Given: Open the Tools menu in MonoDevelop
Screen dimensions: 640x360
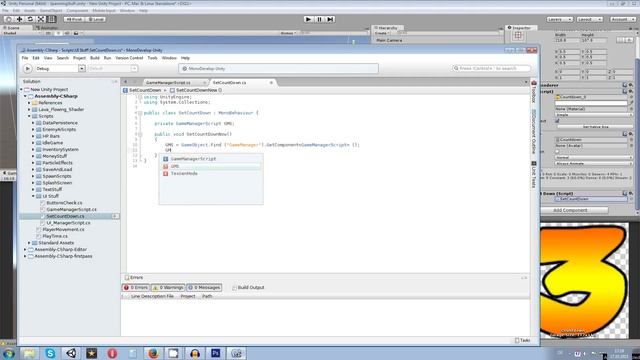Looking at the screenshot, I should [x=152, y=58].
